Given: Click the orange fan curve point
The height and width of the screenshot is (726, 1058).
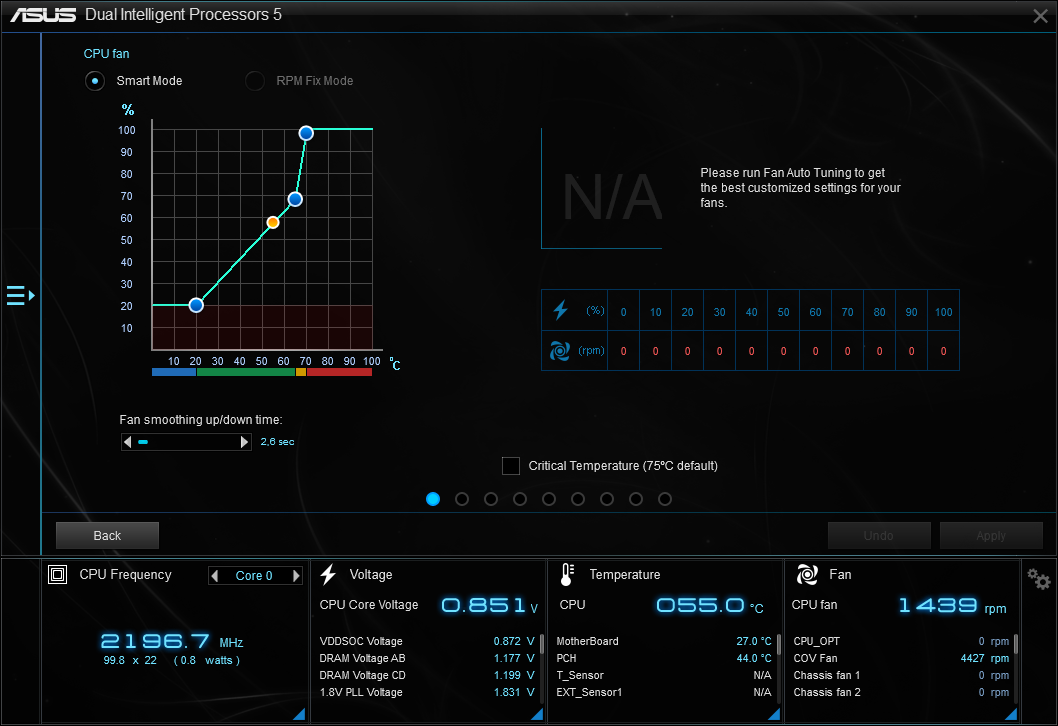Looking at the screenshot, I should click(x=273, y=222).
